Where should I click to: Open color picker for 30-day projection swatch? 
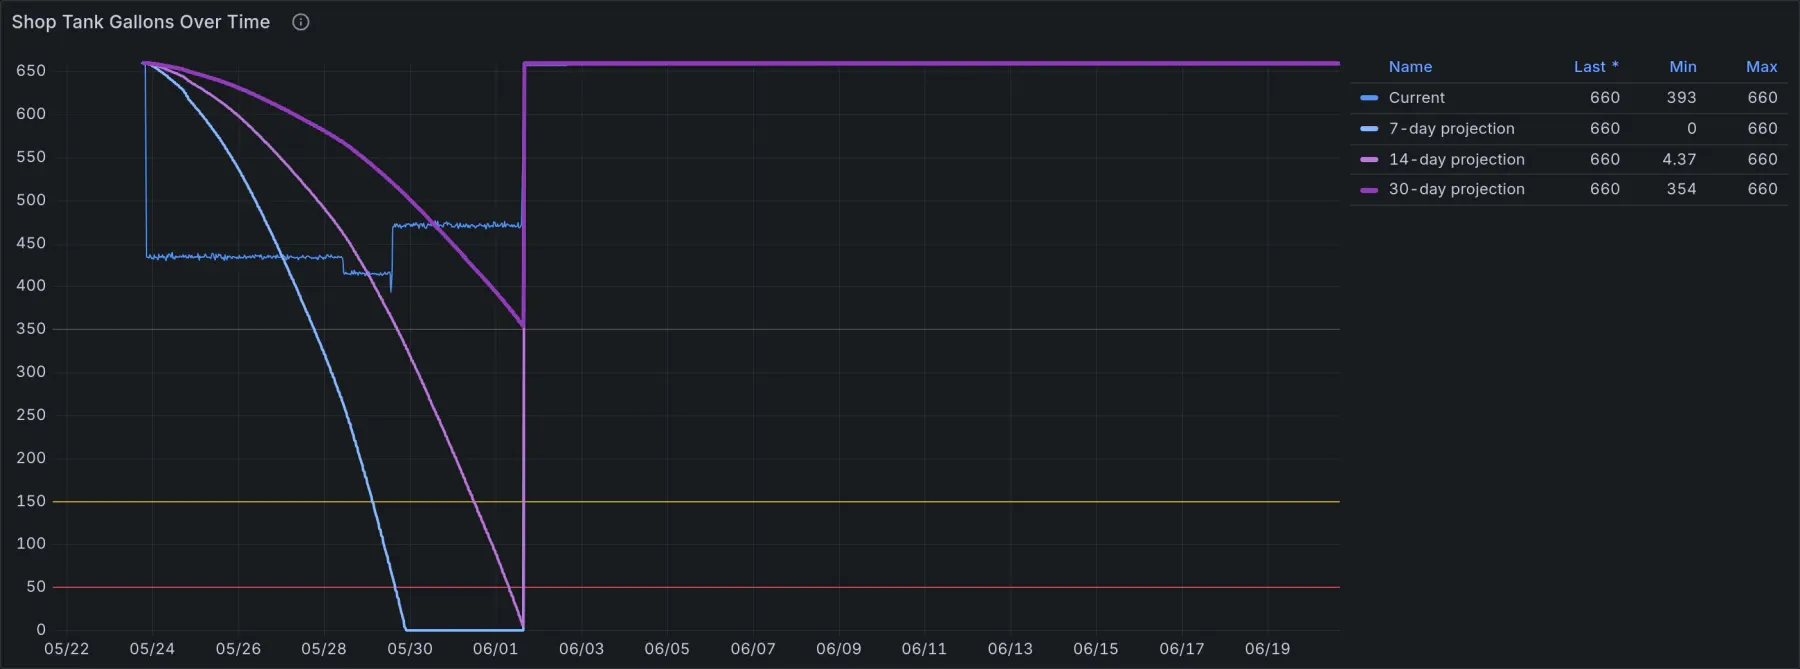pyautogui.click(x=1369, y=189)
